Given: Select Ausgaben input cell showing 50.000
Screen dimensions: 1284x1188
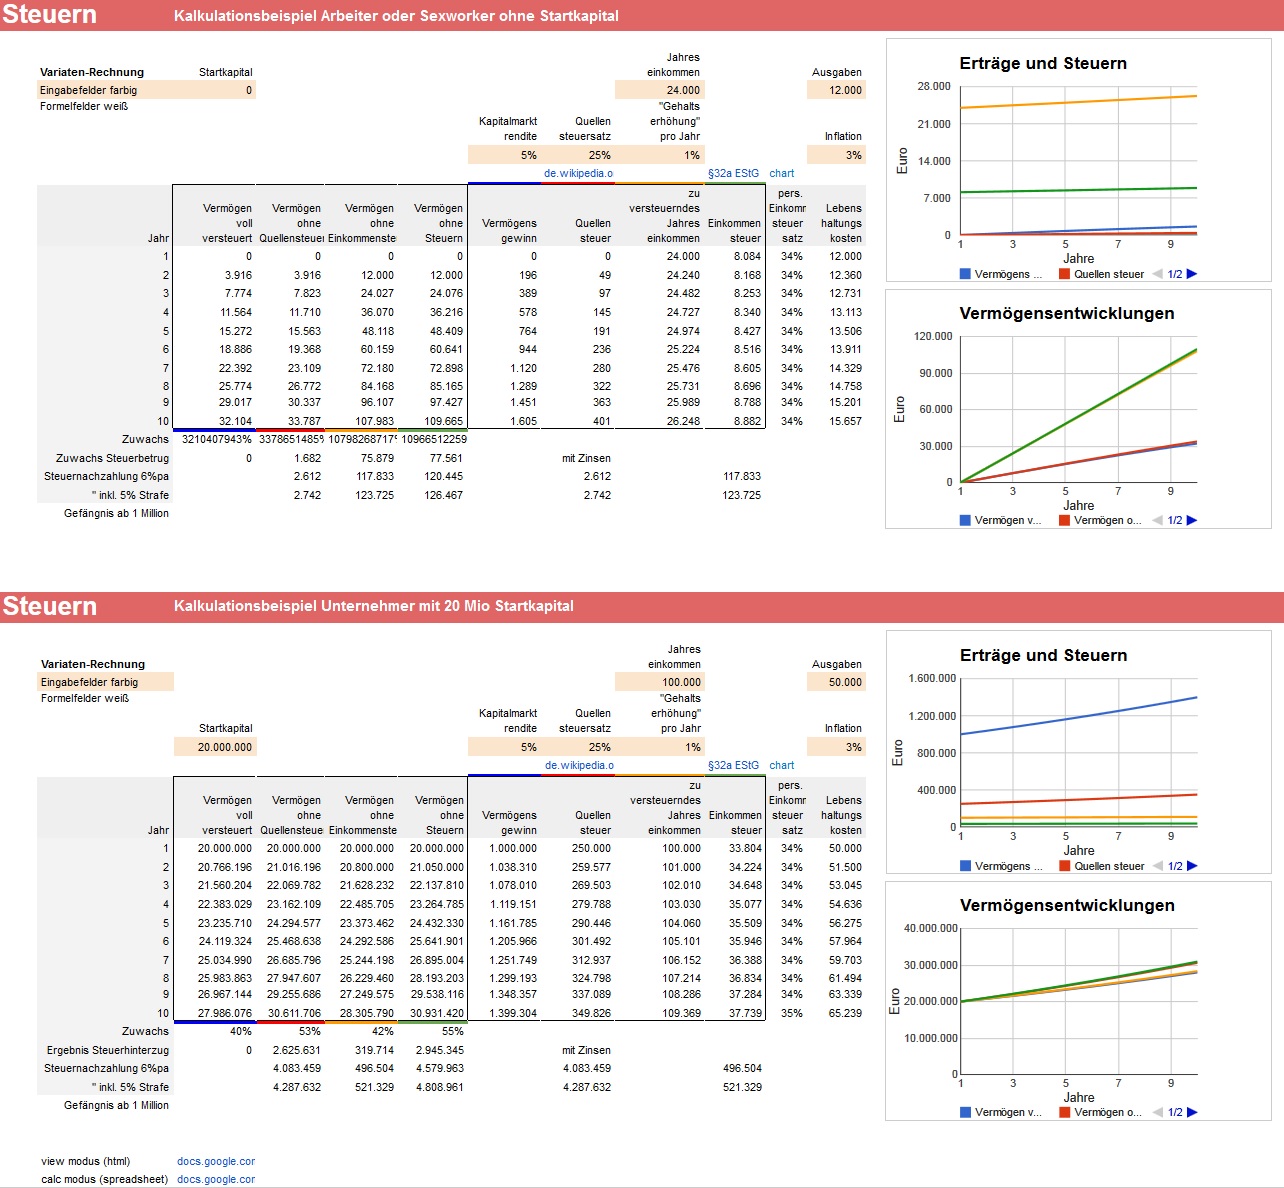Looking at the screenshot, I should [x=836, y=682].
